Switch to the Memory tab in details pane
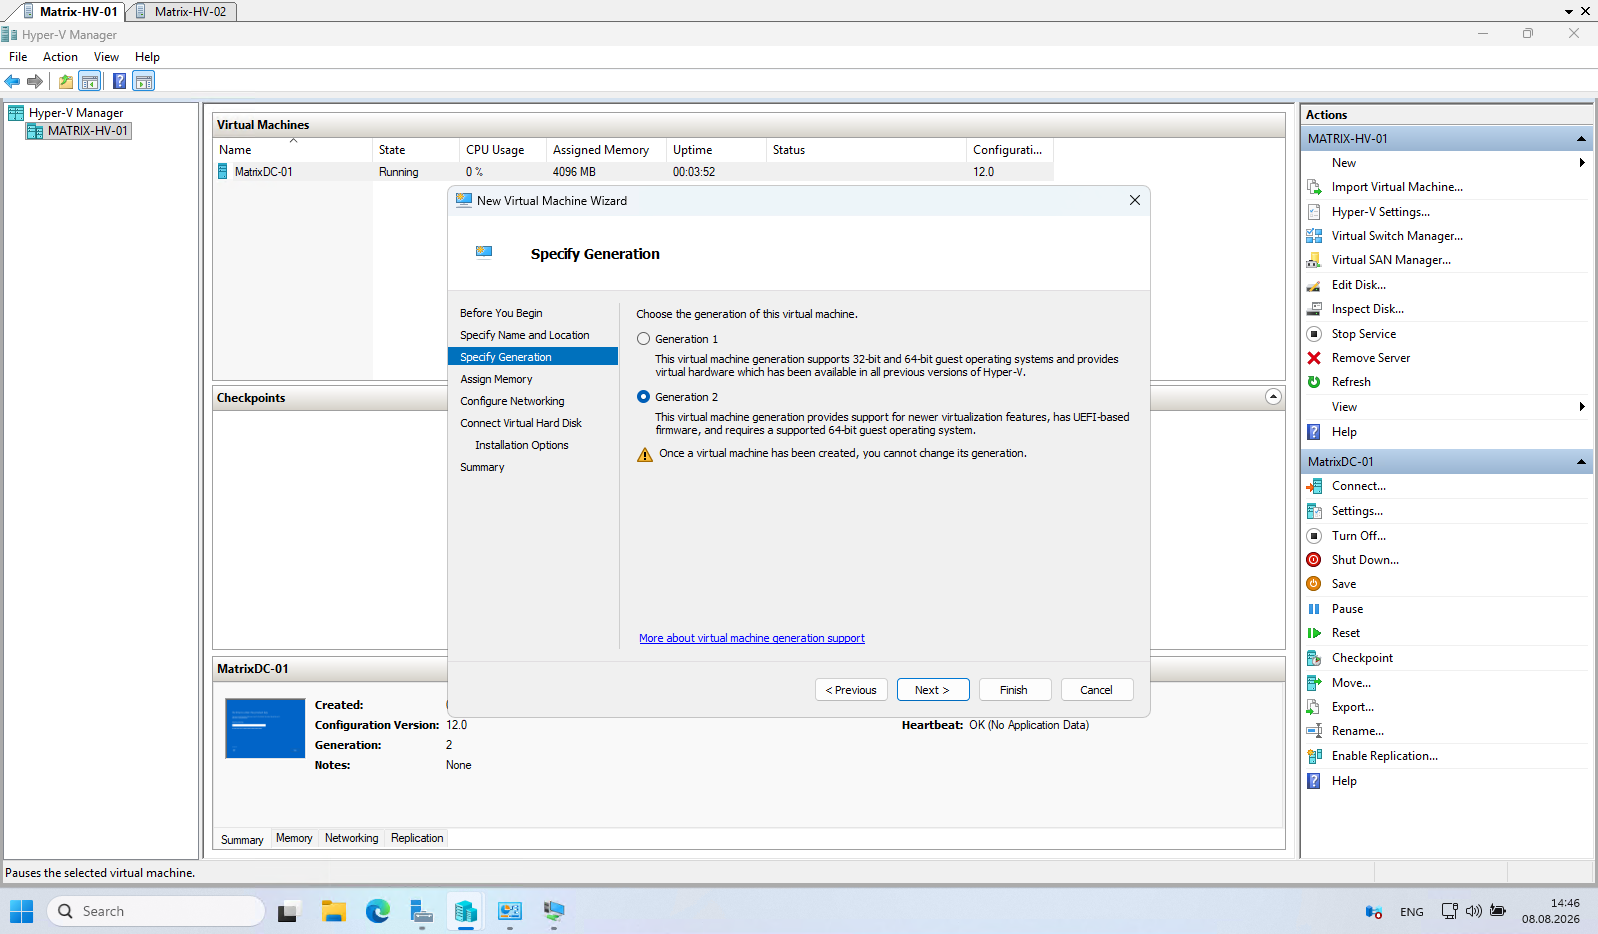1598x934 pixels. pos(294,839)
